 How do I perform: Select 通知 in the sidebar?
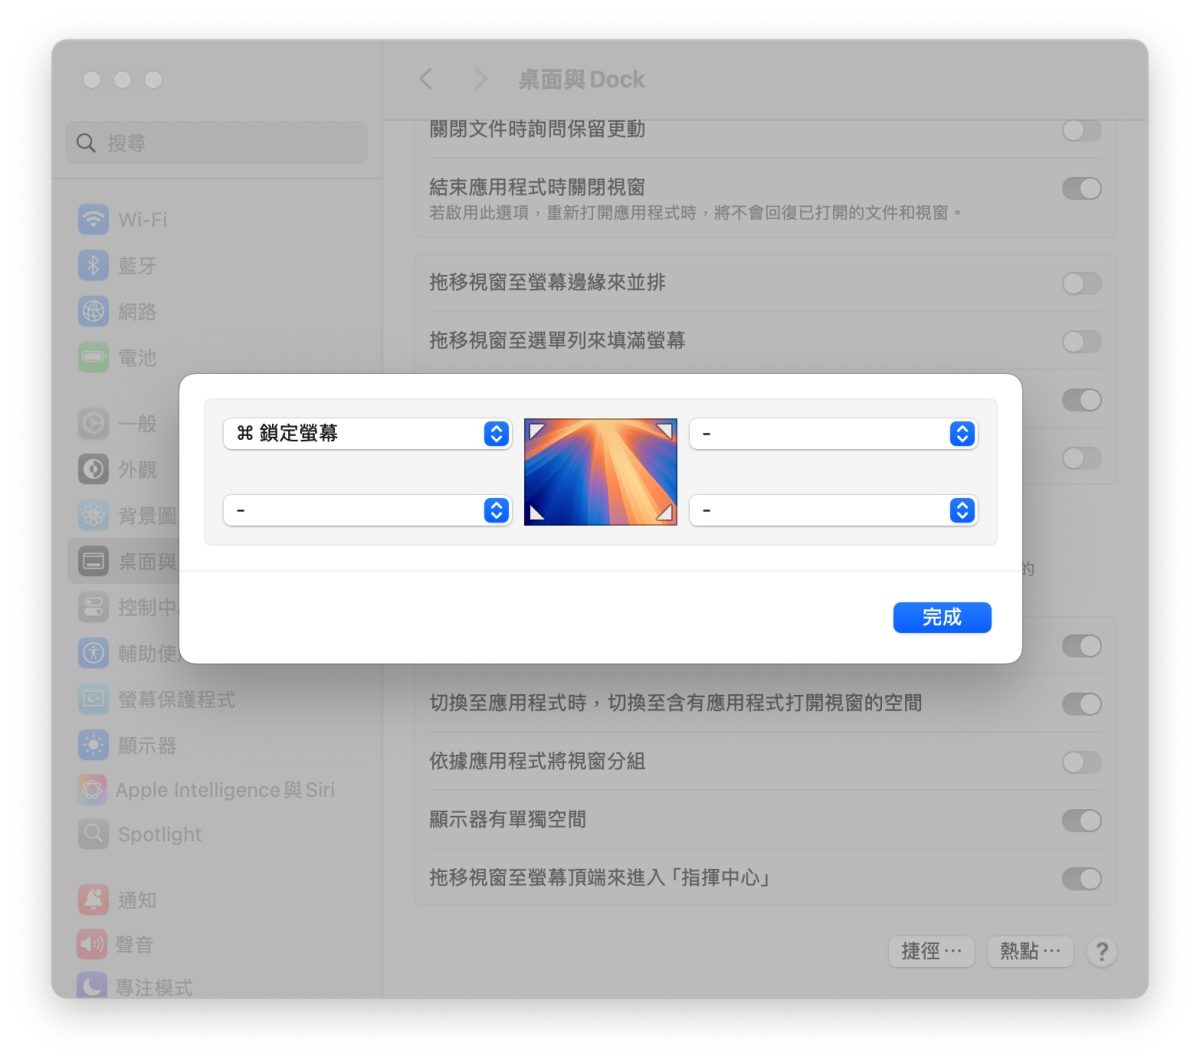tap(218, 900)
